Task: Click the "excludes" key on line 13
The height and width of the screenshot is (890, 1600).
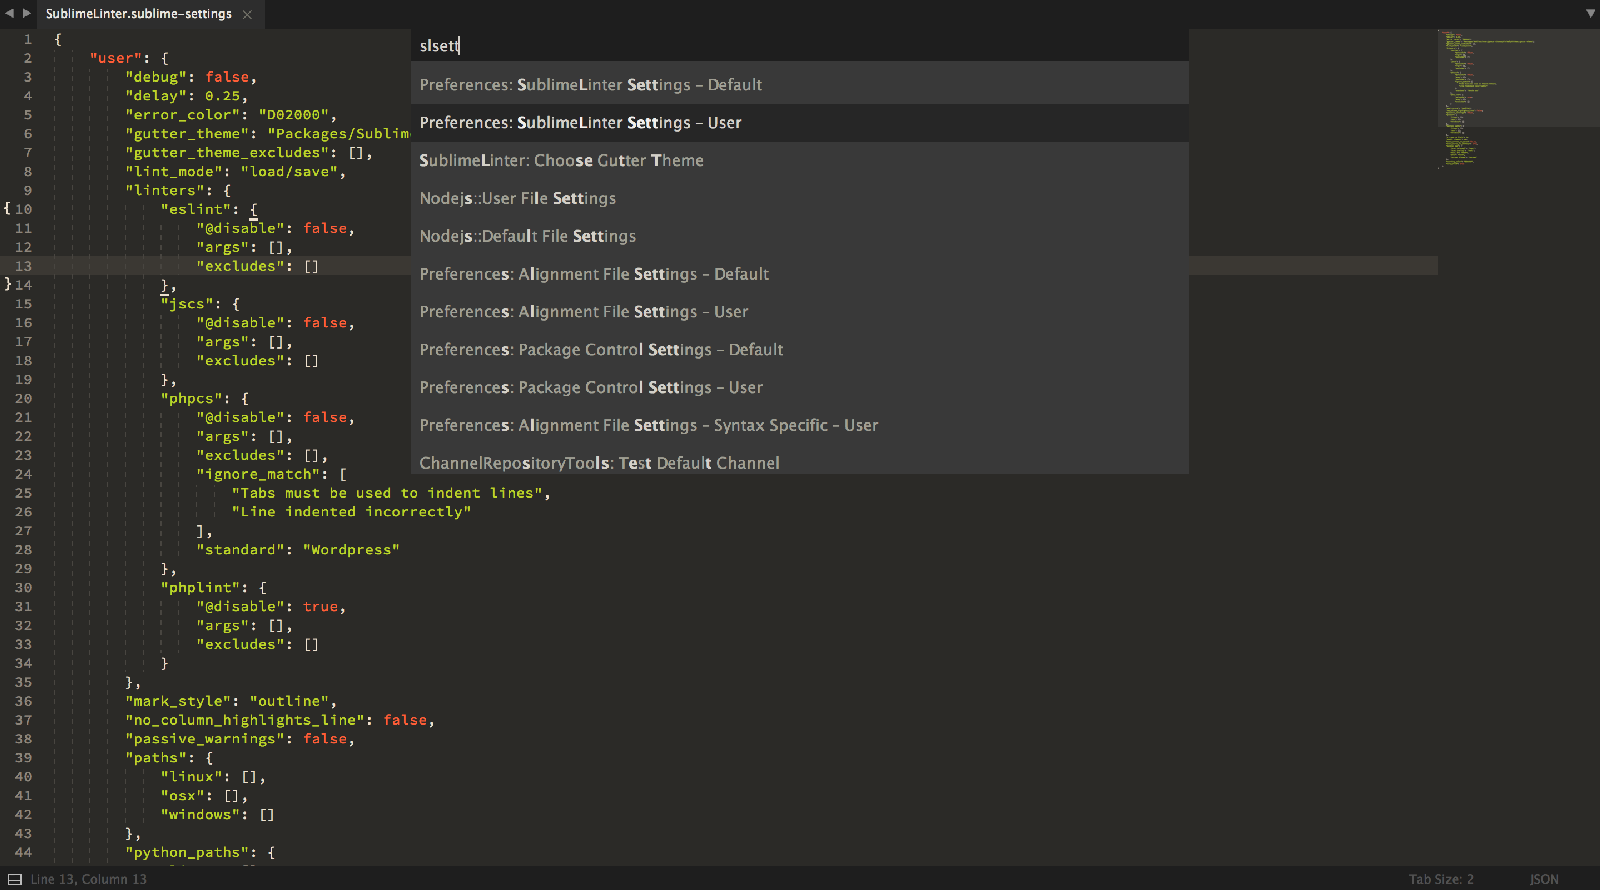Action: pyautogui.click(x=240, y=266)
